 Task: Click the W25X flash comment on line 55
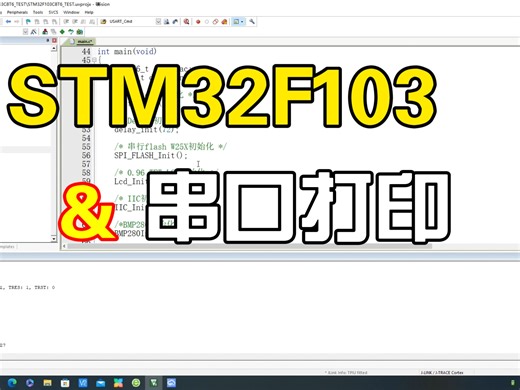pos(171,147)
